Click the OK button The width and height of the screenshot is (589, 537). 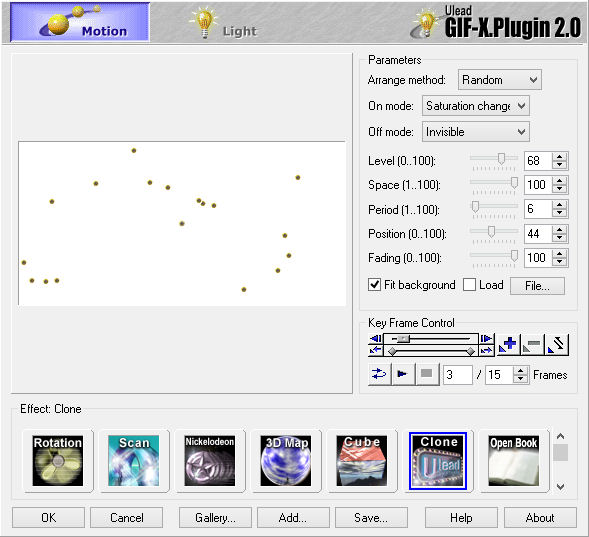[x=48, y=518]
